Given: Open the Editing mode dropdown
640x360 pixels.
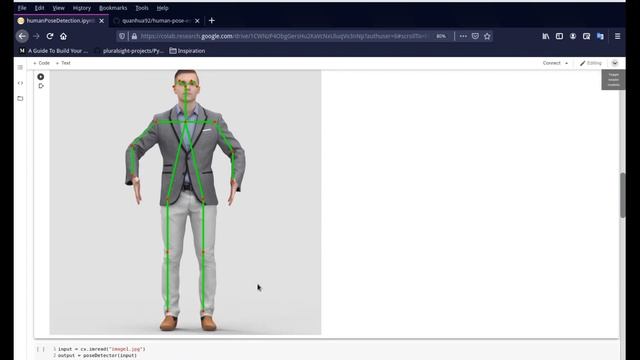Looking at the screenshot, I should [591, 63].
